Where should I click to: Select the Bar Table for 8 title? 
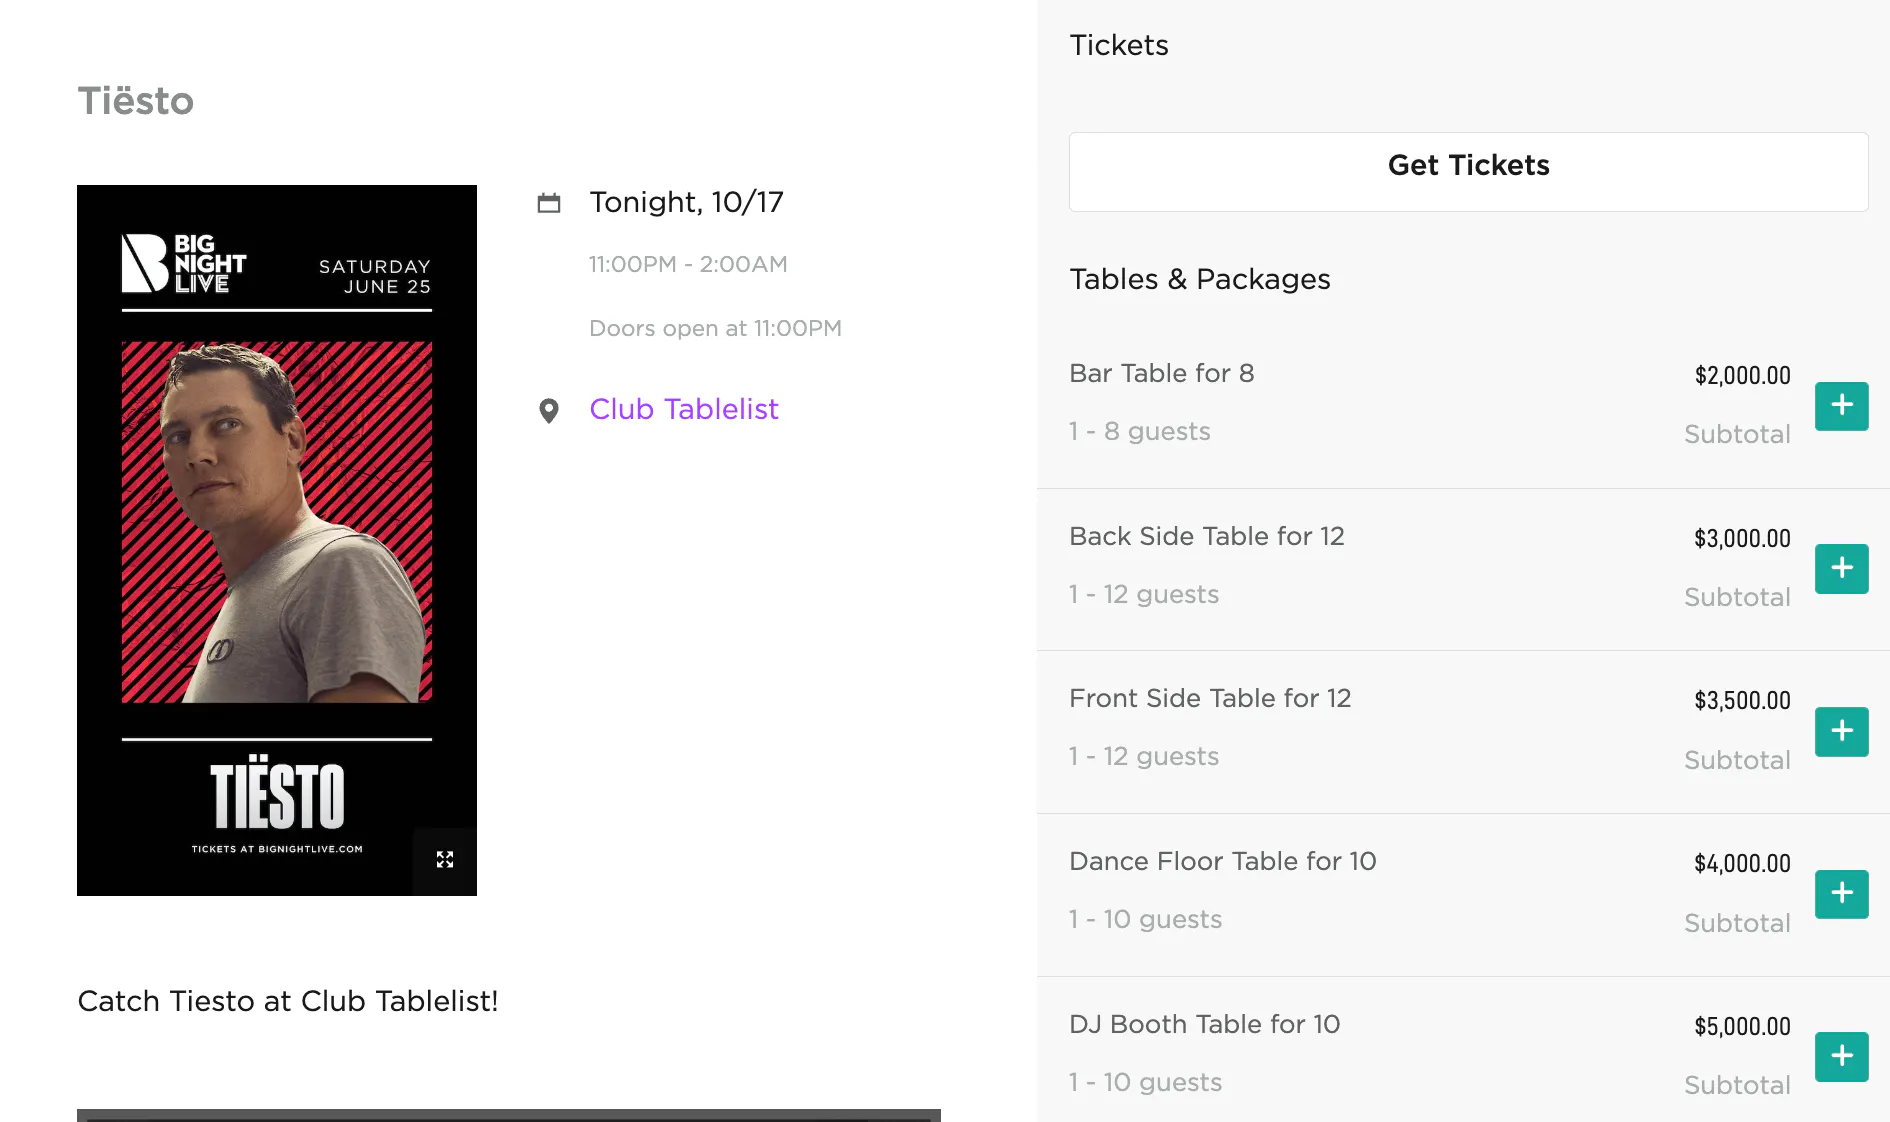coord(1161,373)
